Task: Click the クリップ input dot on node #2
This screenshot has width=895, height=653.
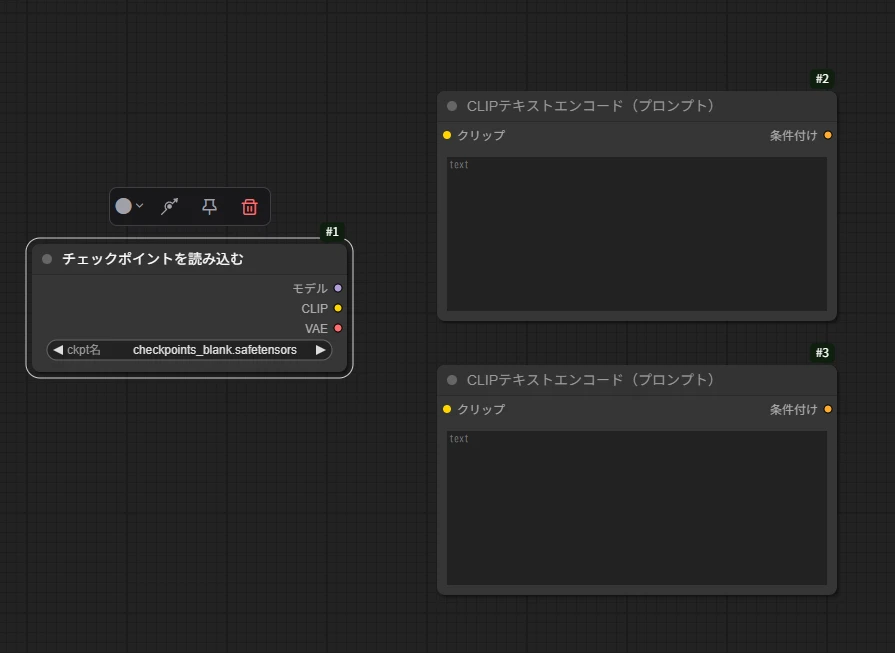Action: pos(447,135)
